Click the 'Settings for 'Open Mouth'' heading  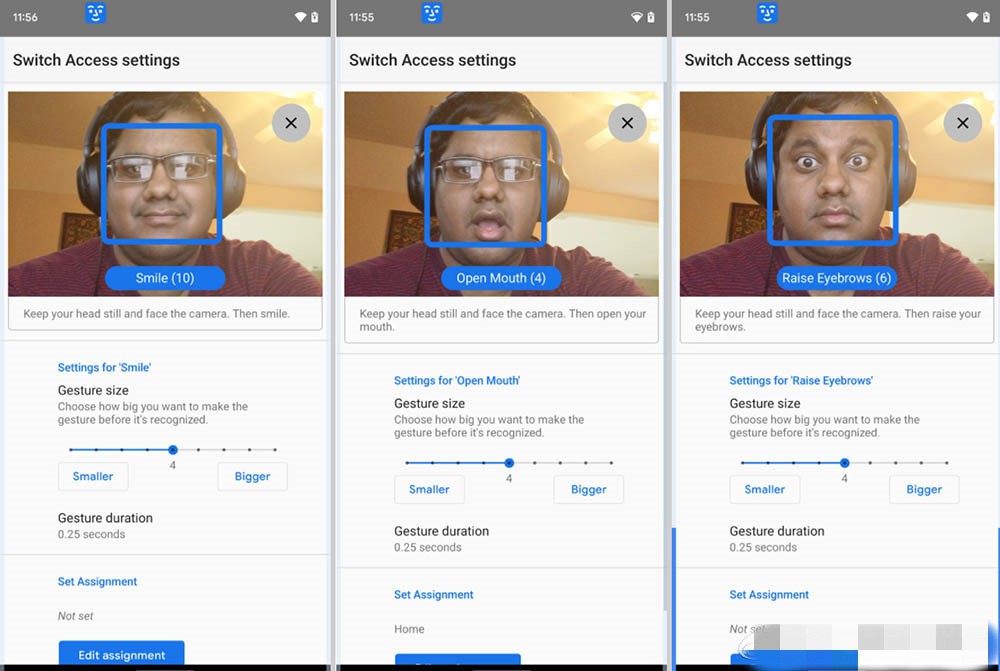pyautogui.click(x=457, y=381)
